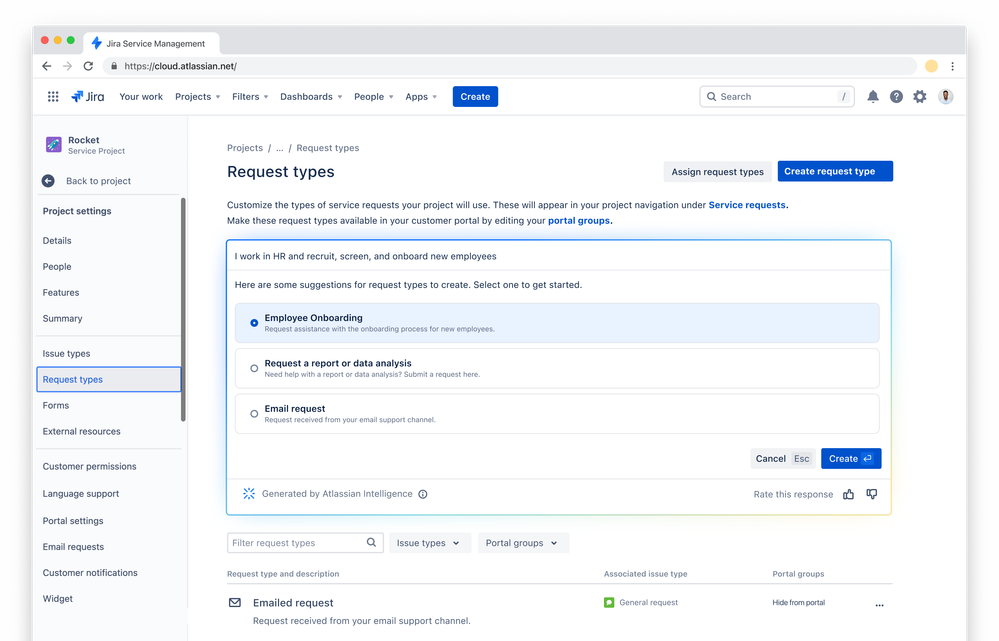Expand the Filters dropdown menu
The width and height of the screenshot is (999, 641).
(x=250, y=97)
